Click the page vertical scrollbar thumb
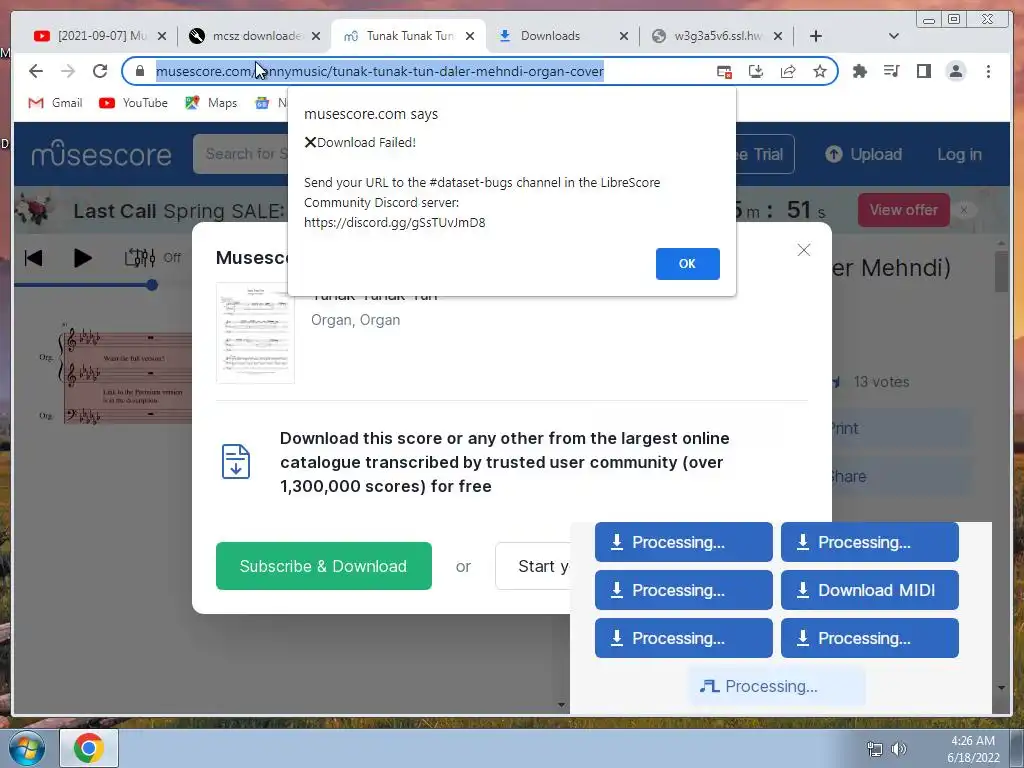This screenshot has width=1024, height=768. (1001, 272)
